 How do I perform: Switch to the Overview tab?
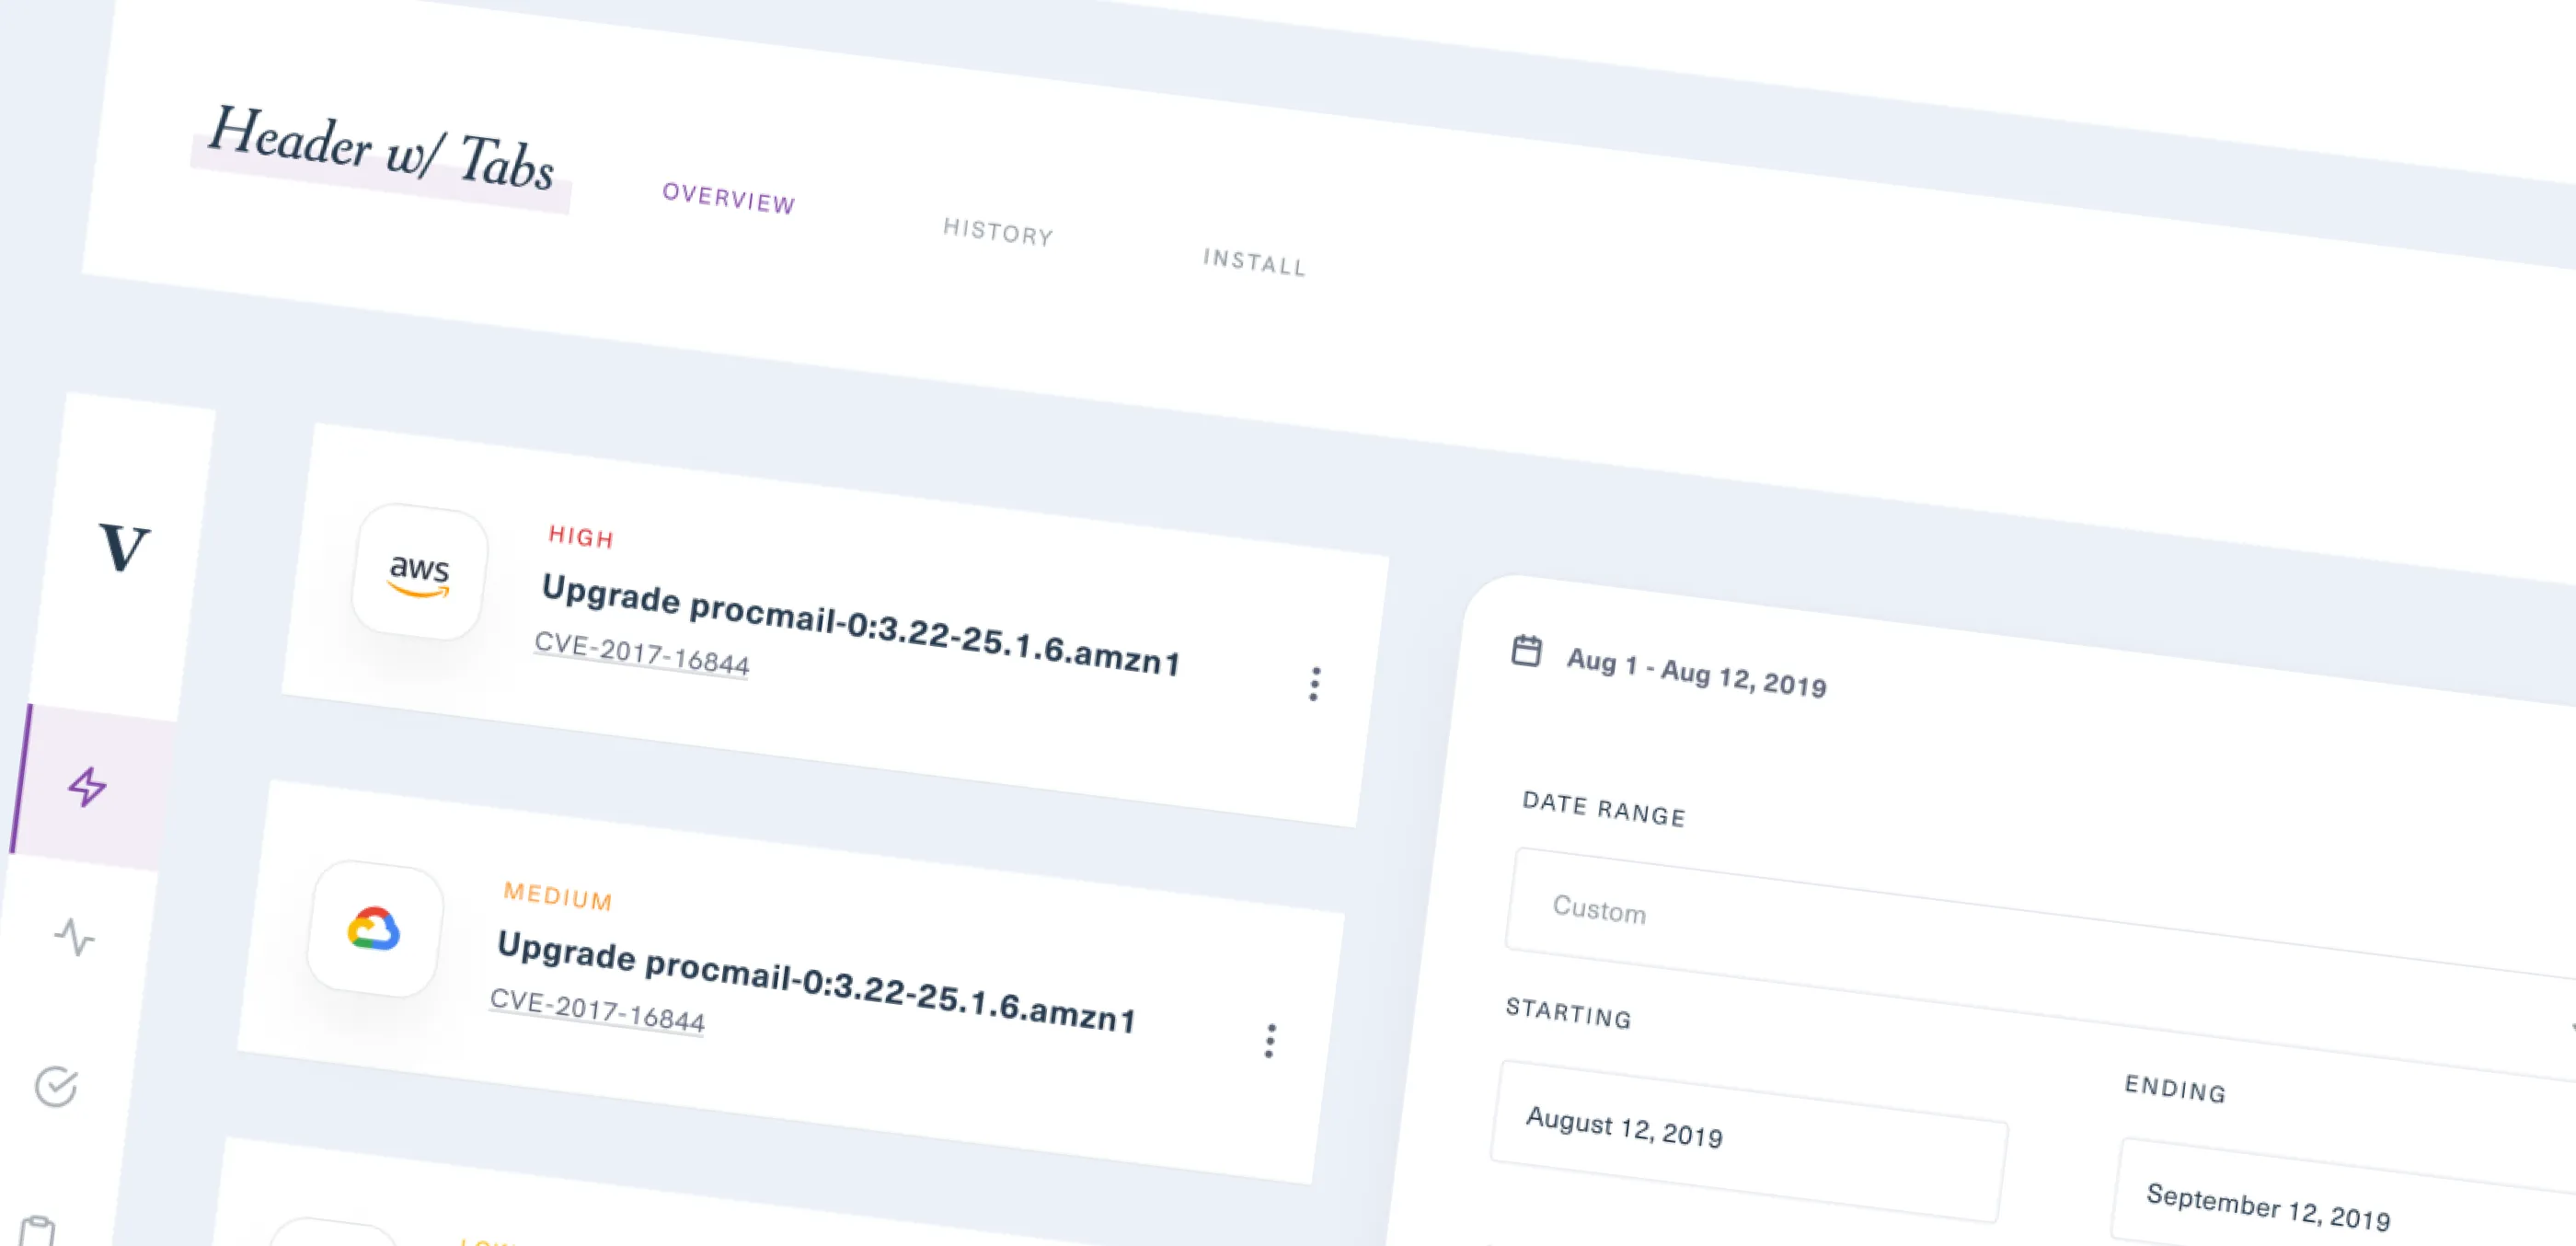click(x=729, y=197)
